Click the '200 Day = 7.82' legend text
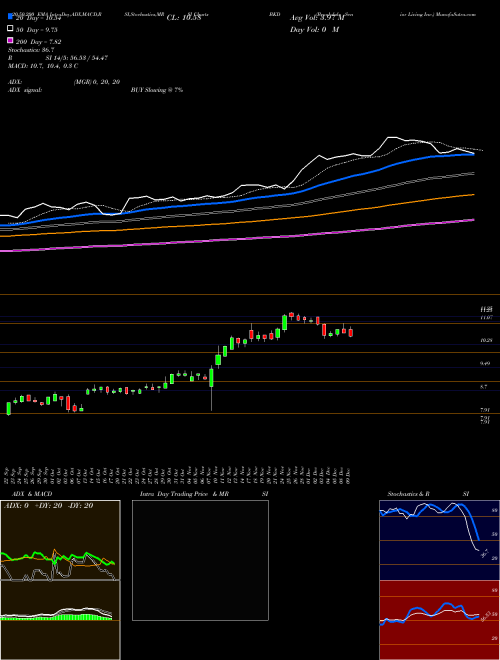The height and width of the screenshot is (660, 500). point(39,42)
